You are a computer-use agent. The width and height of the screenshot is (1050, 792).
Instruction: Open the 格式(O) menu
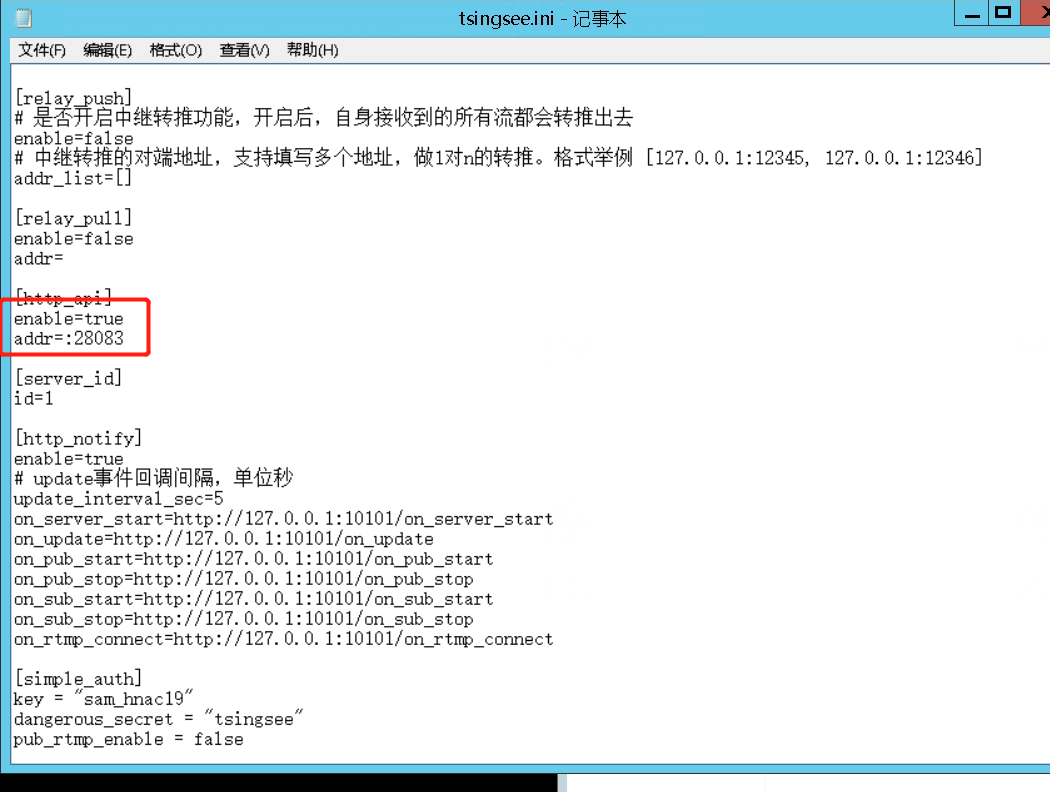pos(175,50)
